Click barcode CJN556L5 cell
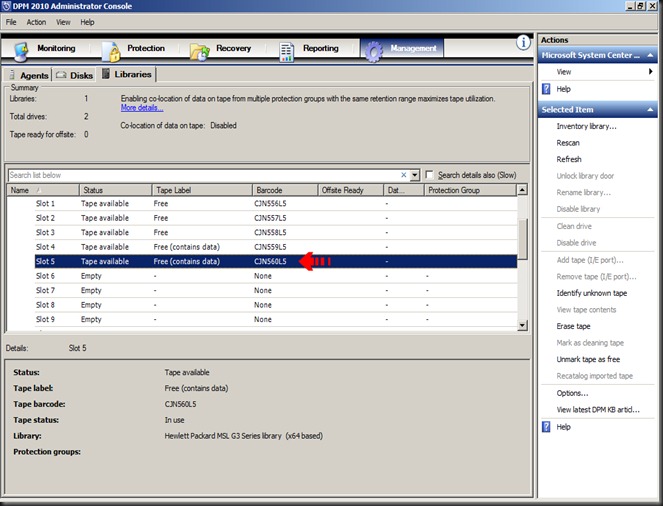Screen dimensions: 663x506 pyautogui.click(x=270, y=204)
